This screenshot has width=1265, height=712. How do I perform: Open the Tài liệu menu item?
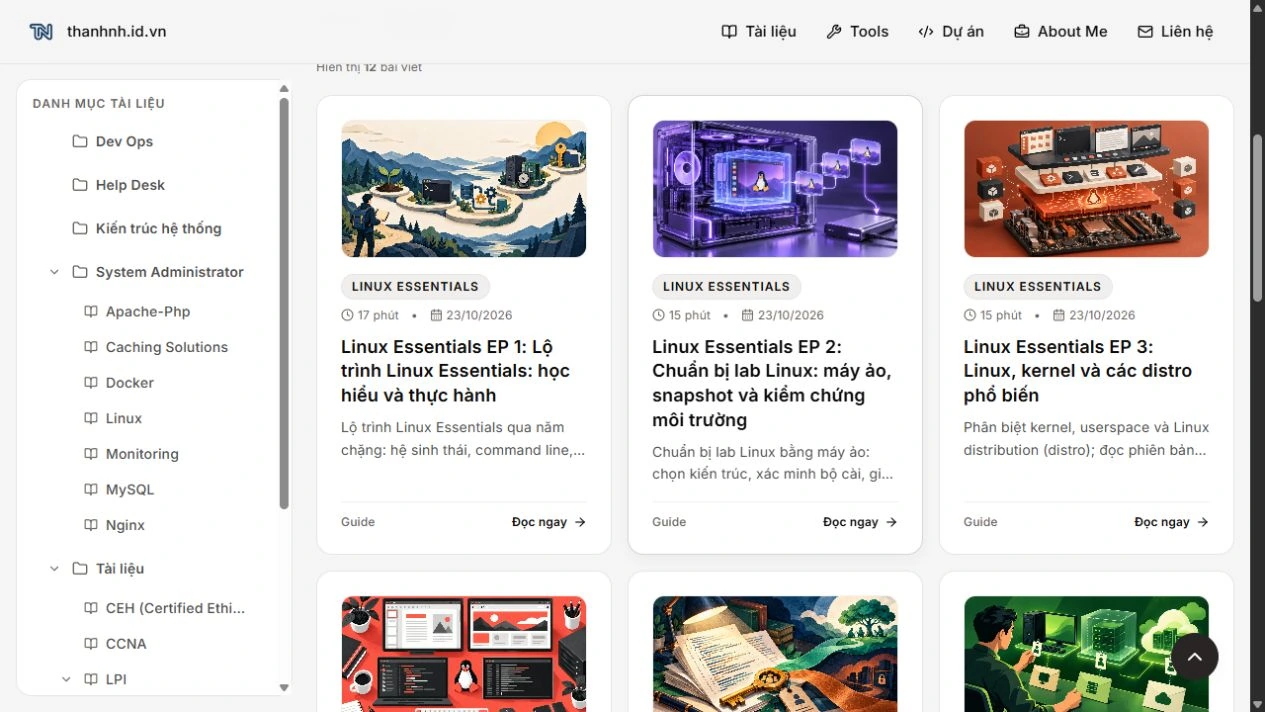click(x=759, y=32)
